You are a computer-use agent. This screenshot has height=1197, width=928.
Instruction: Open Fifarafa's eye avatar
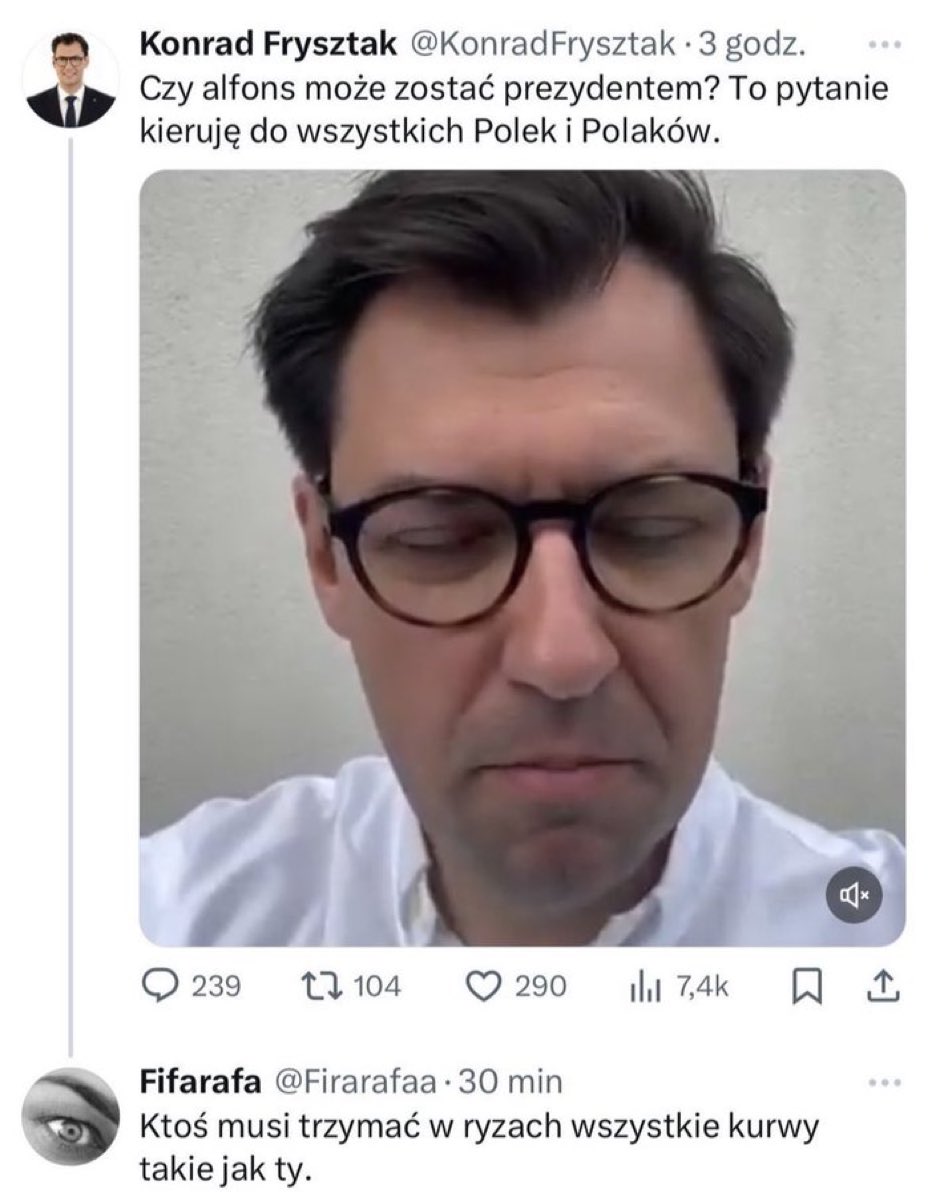pos(70,1115)
